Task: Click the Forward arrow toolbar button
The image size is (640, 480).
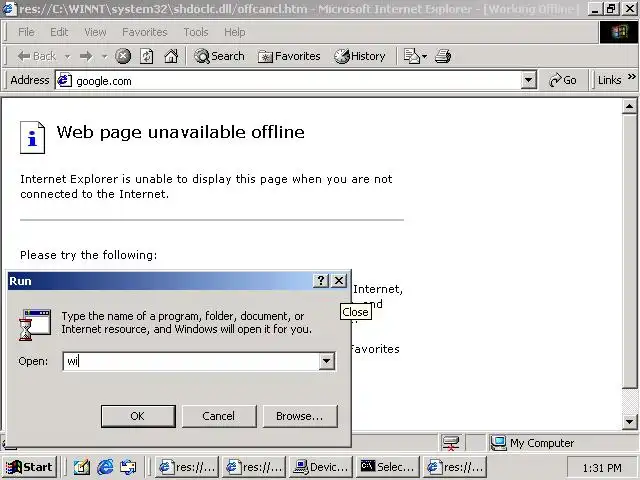Action: [x=86, y=56]
